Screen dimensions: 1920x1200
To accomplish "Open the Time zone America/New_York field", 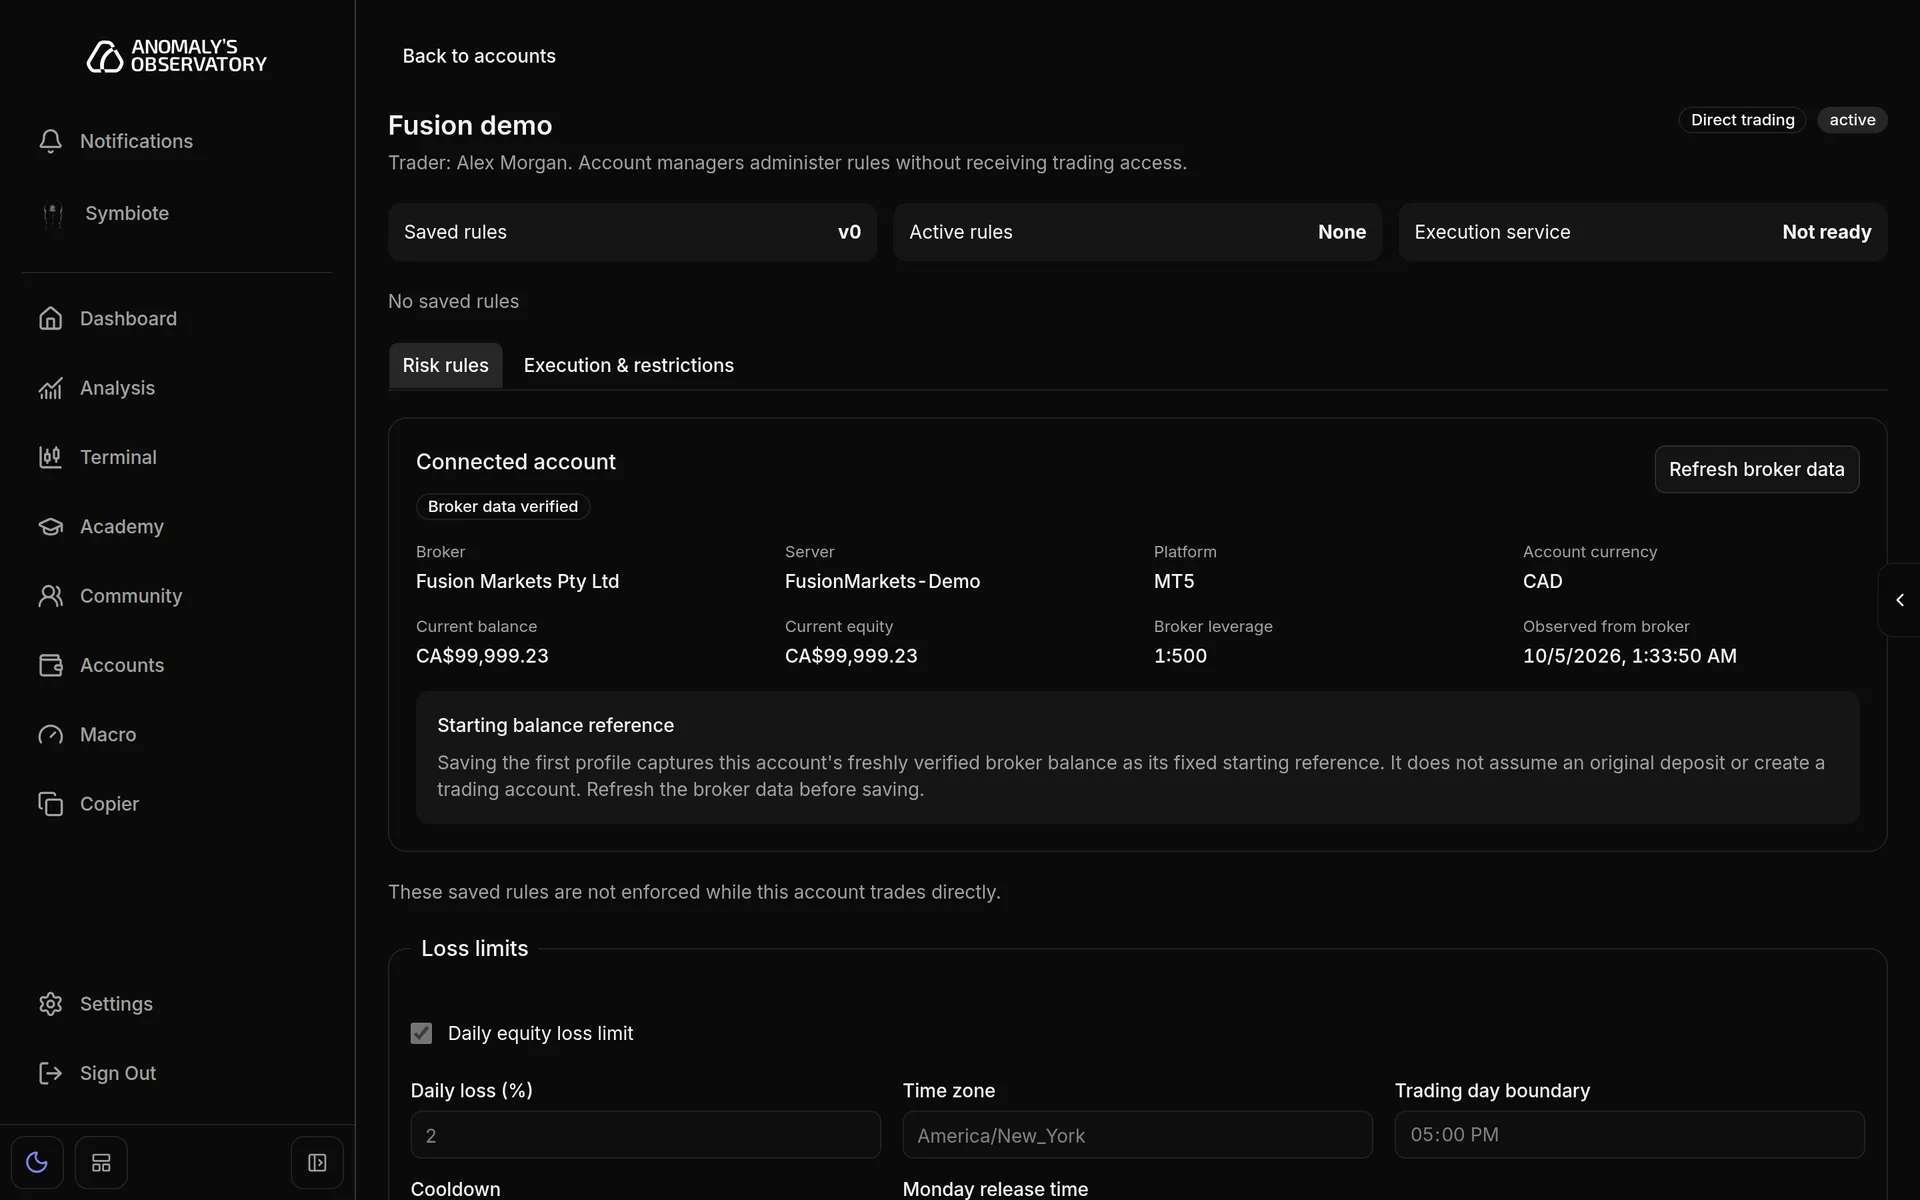I will coord(1137,1135).
